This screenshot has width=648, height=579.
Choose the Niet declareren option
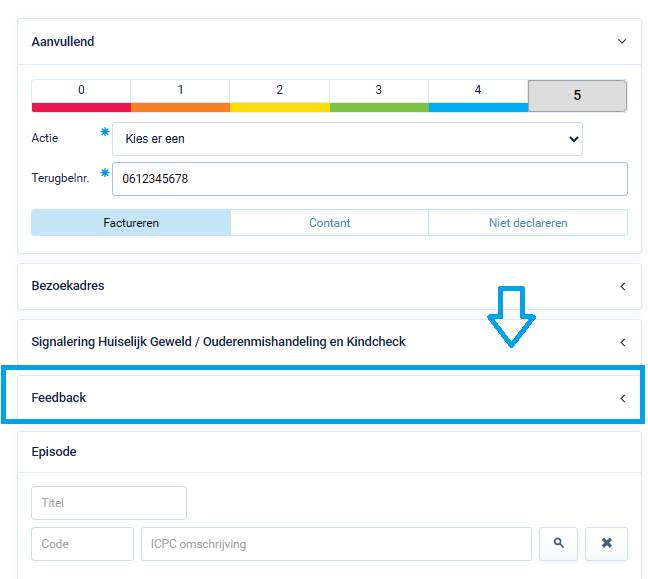click(527, 223)
